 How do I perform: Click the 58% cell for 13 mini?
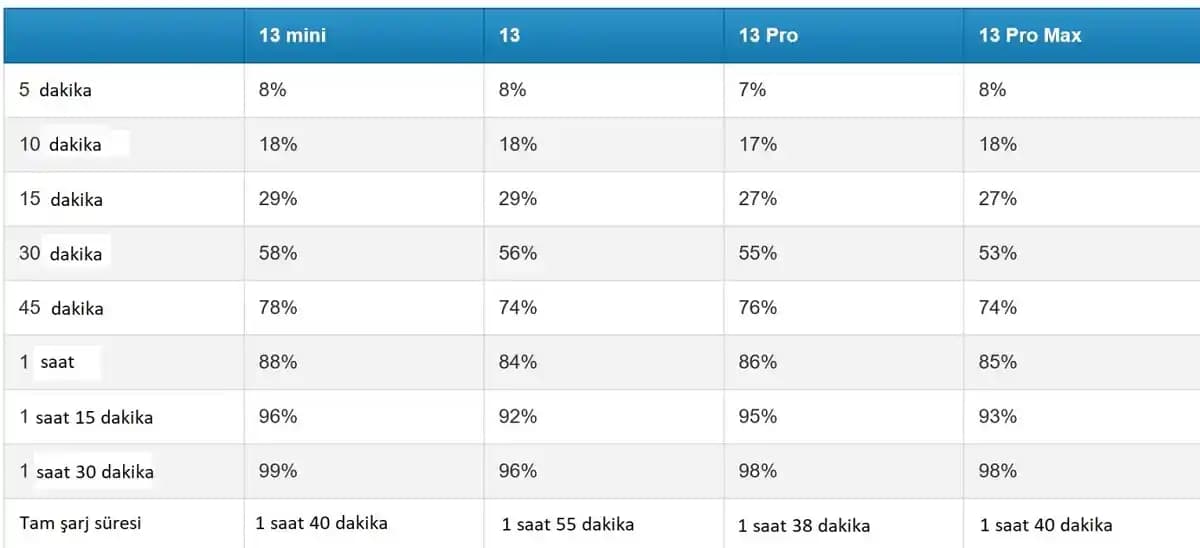click(278, 253)
